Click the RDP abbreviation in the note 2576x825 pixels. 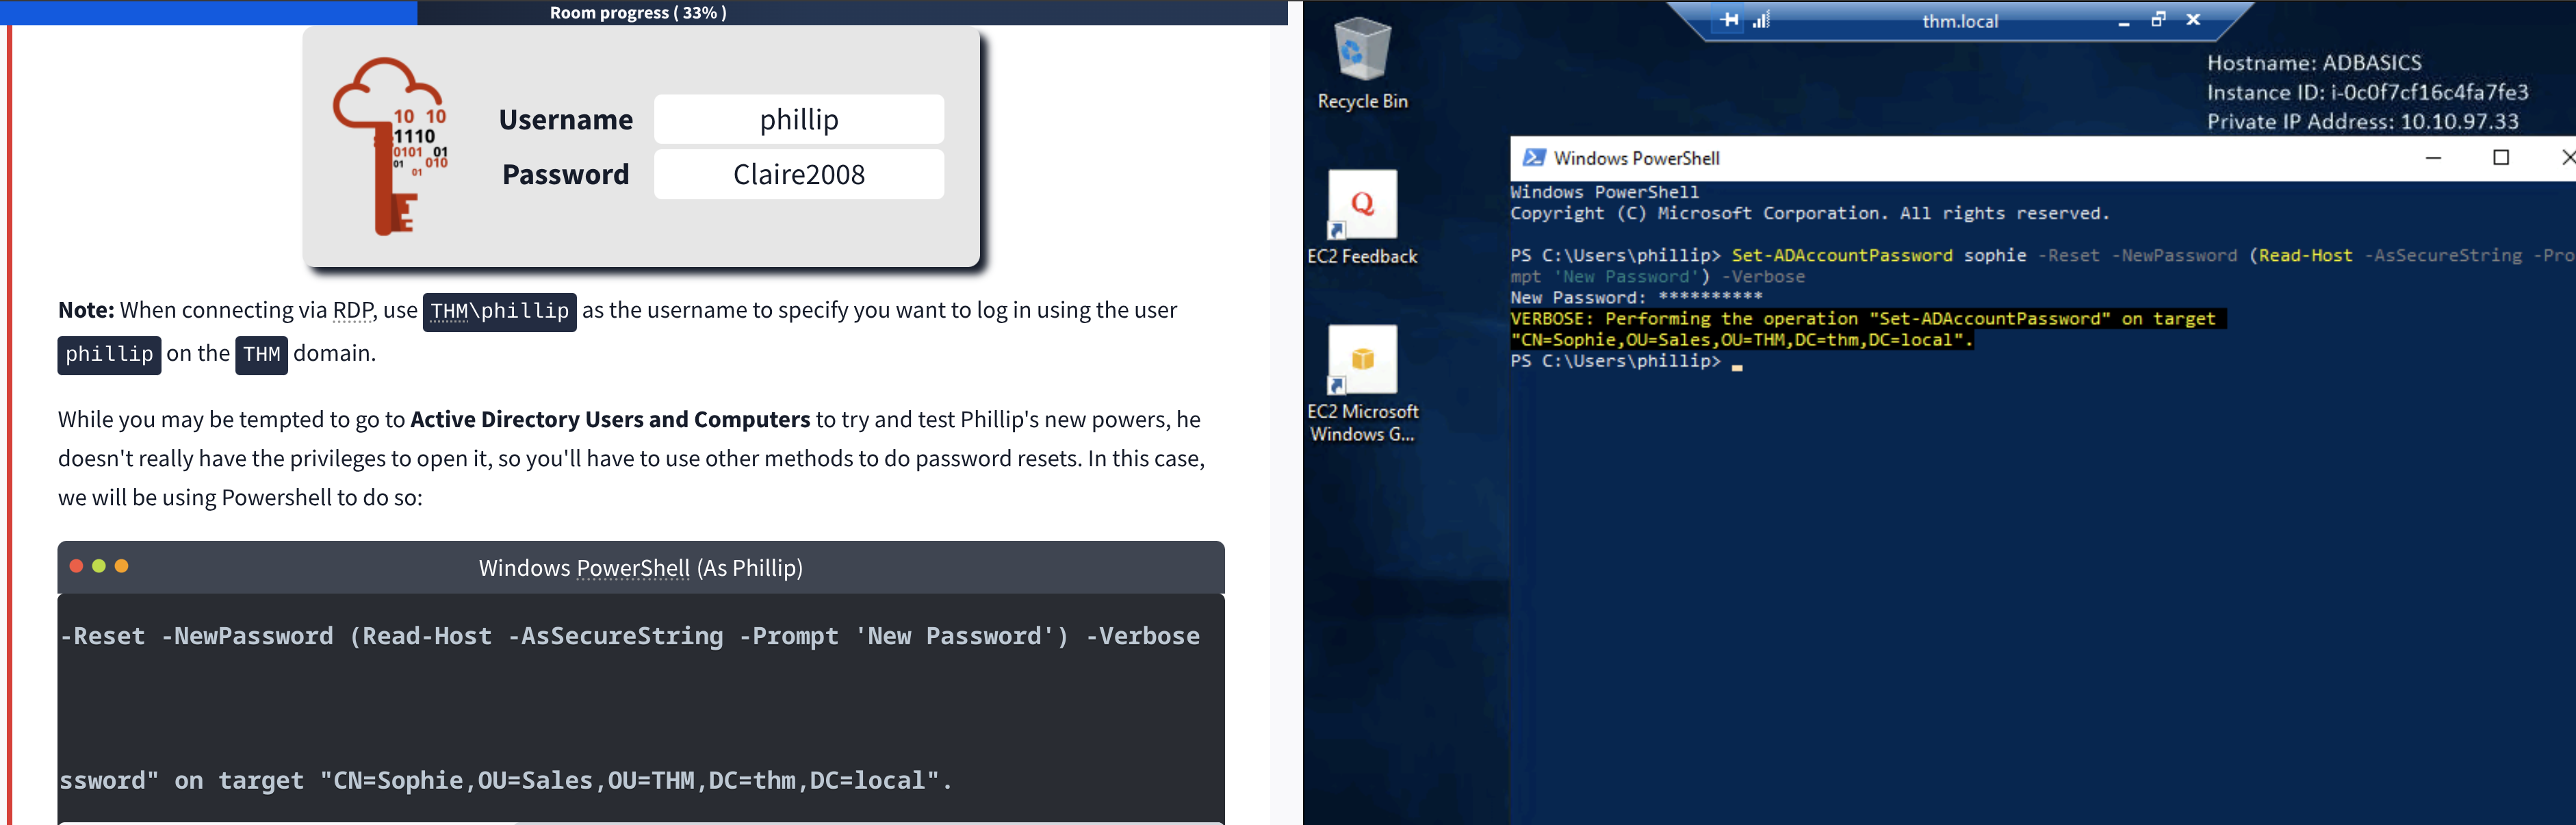353,311
